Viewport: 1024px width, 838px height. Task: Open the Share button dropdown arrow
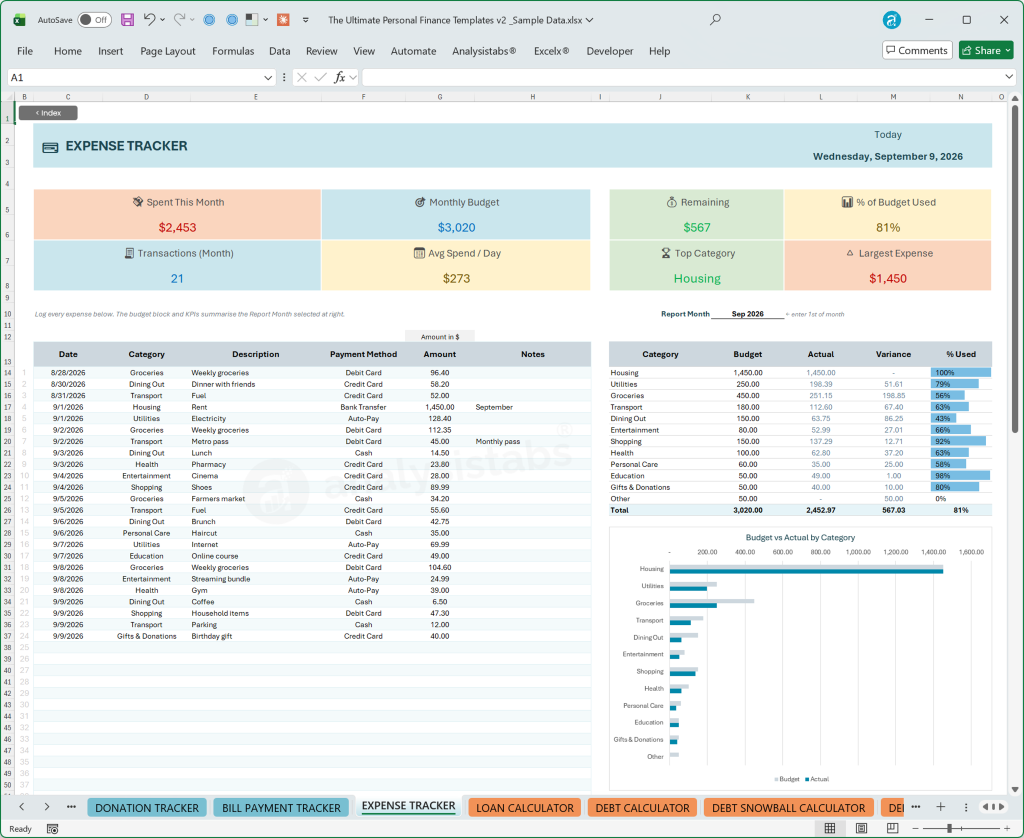[x=1008, y=50]
